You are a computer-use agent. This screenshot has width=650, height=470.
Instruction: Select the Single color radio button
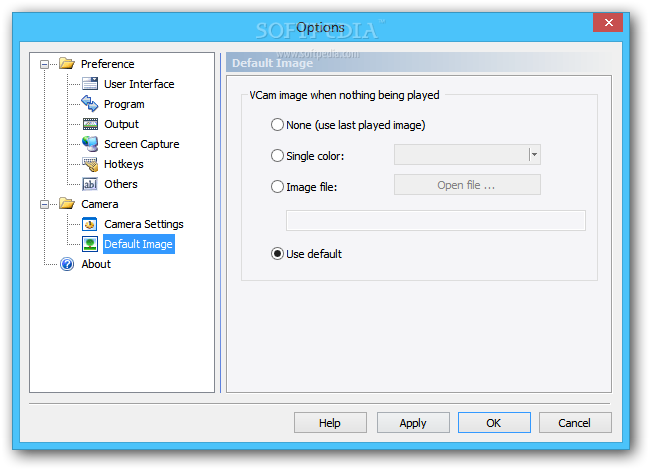coord(277,156)
